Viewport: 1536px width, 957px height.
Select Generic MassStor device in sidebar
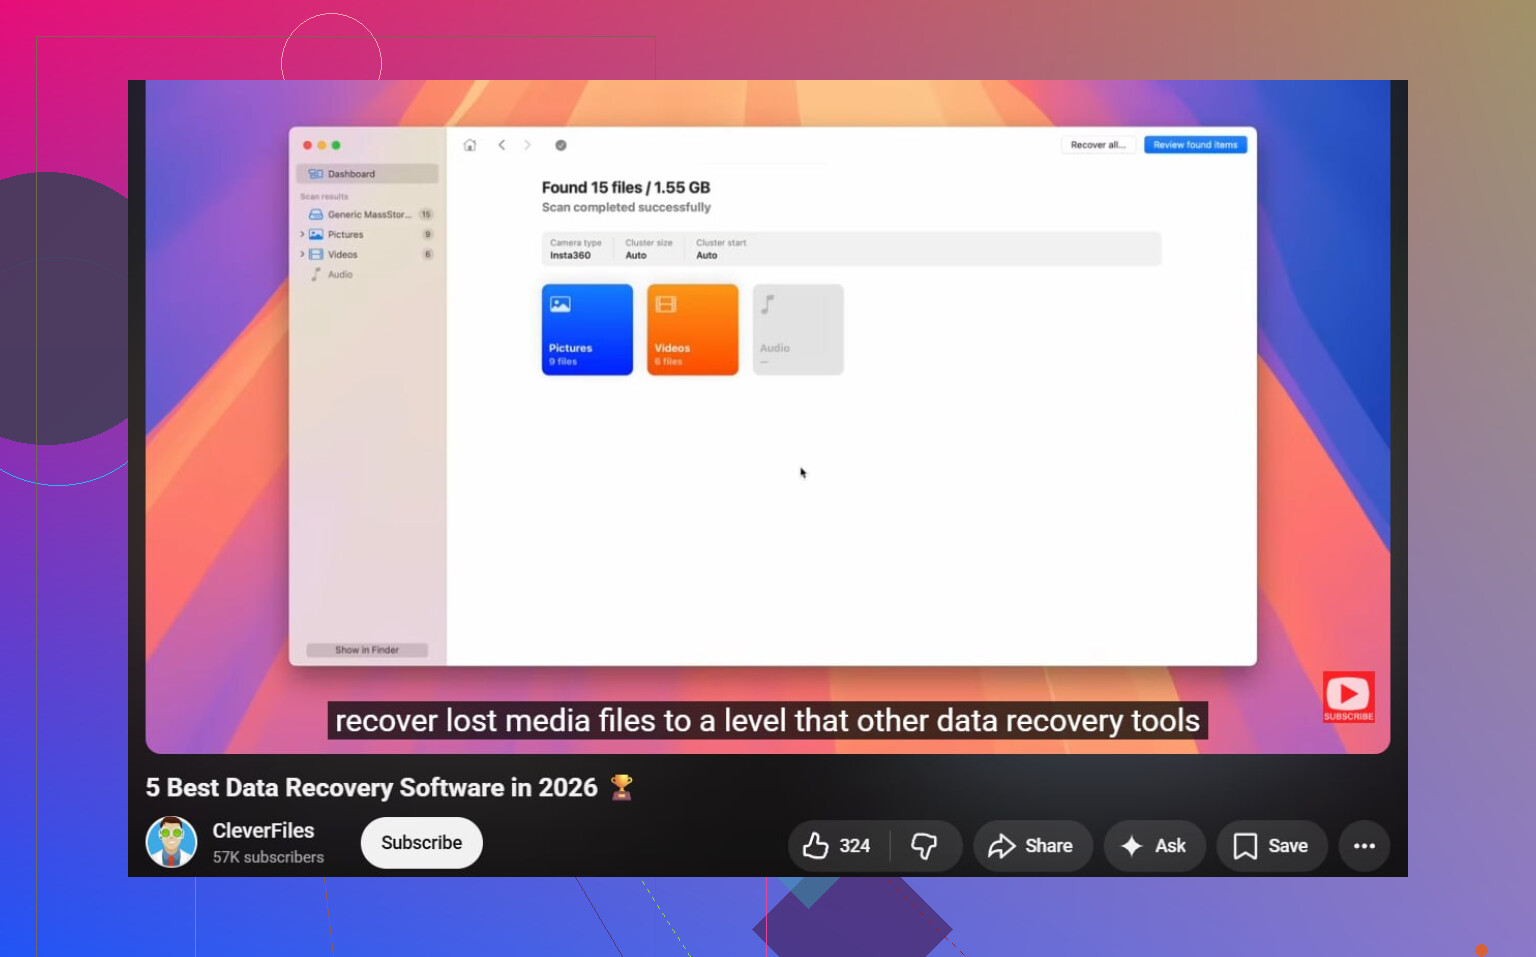369,214
